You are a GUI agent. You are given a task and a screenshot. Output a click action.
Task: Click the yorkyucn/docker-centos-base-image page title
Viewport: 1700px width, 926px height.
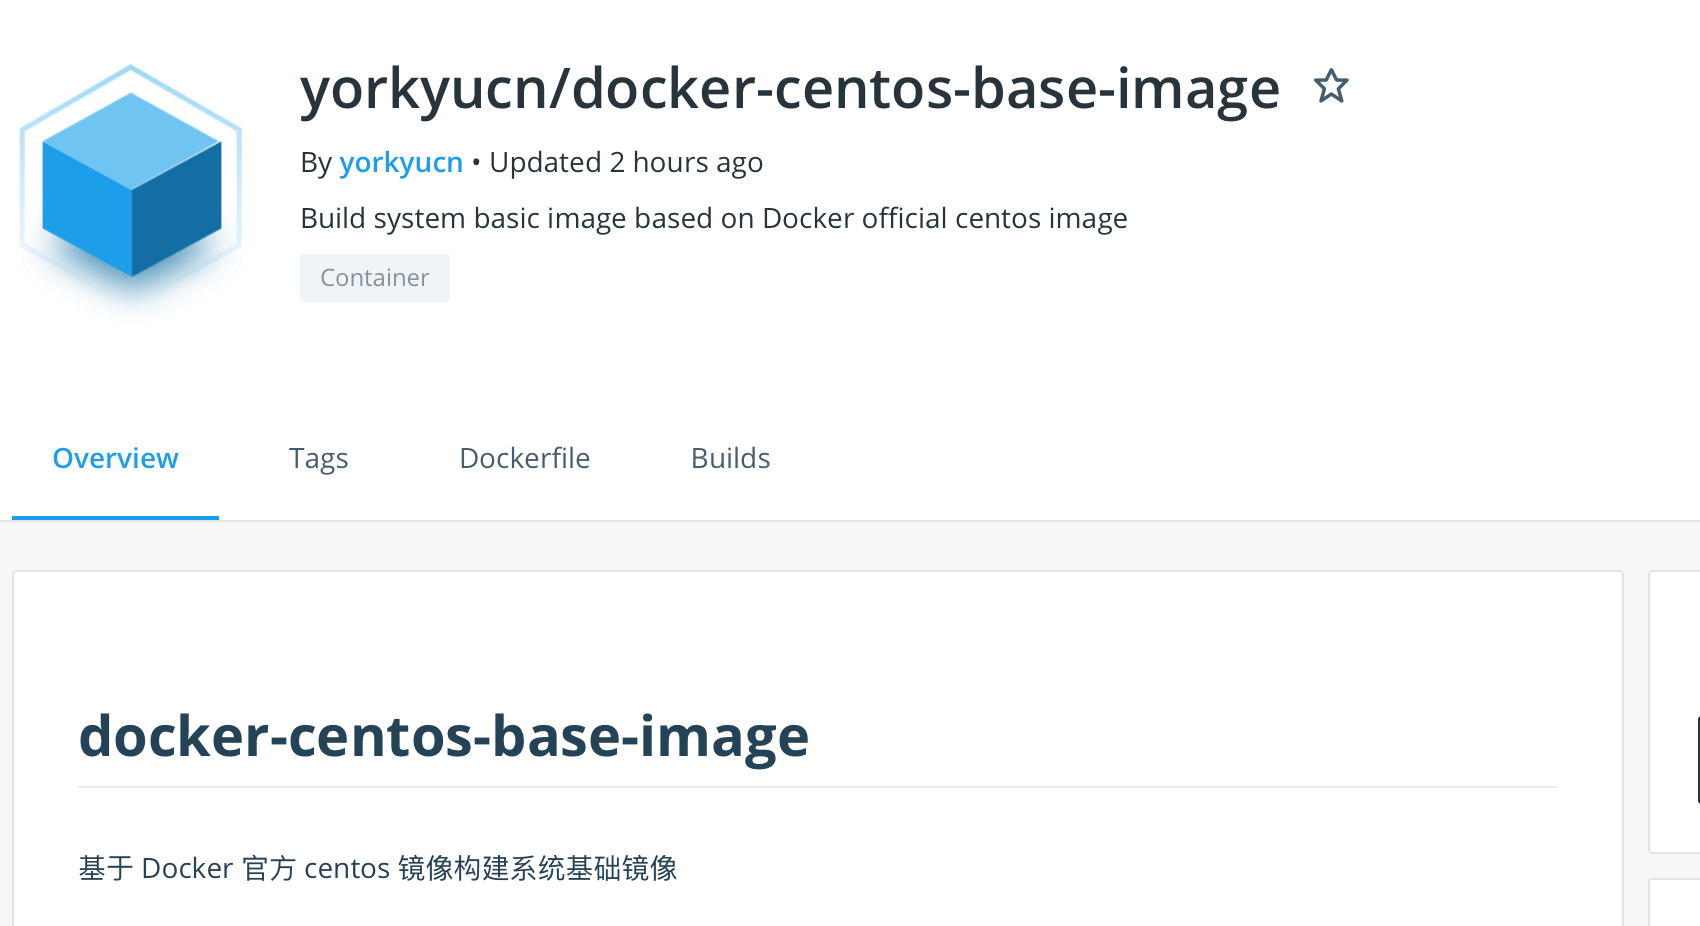(790, 88)
